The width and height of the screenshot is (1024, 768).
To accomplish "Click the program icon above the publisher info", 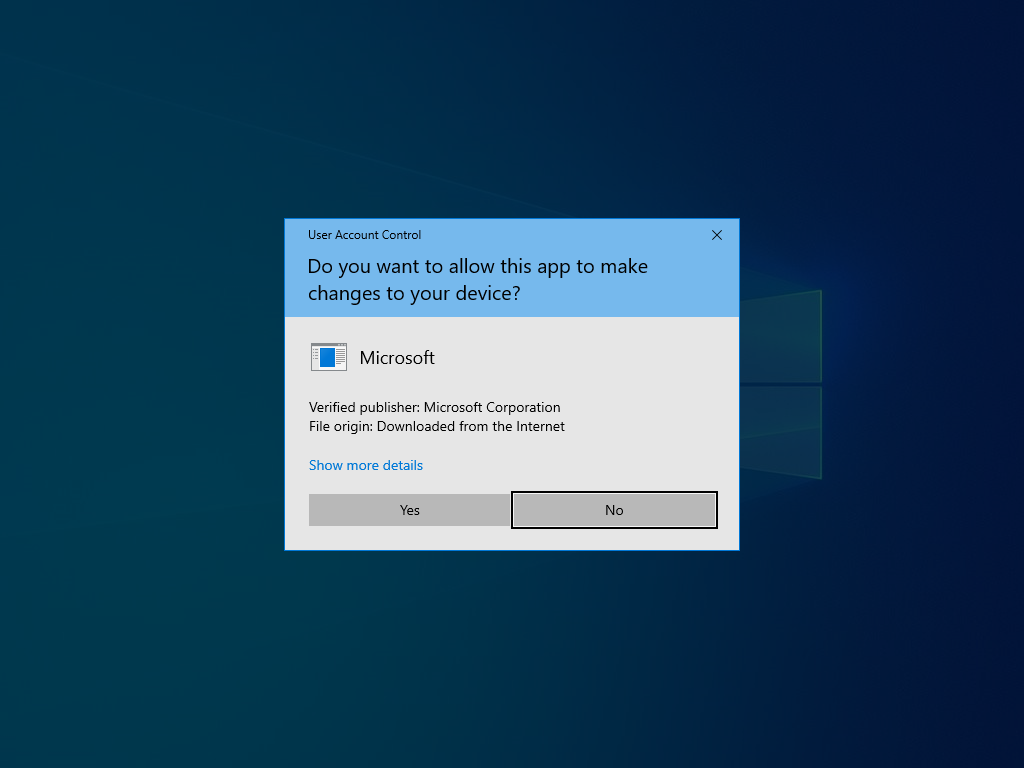I will 329,357.
